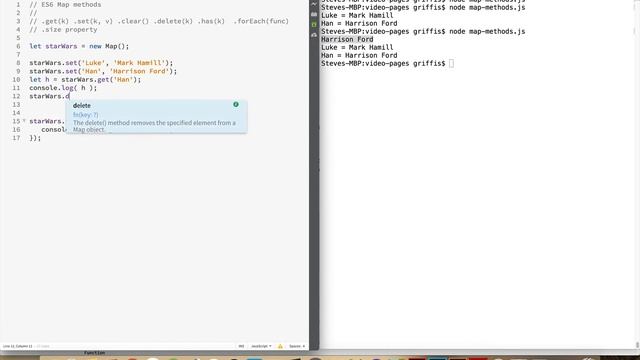
Task: Click the Line 12, Column 11 status text
Action: pos(18,346)
